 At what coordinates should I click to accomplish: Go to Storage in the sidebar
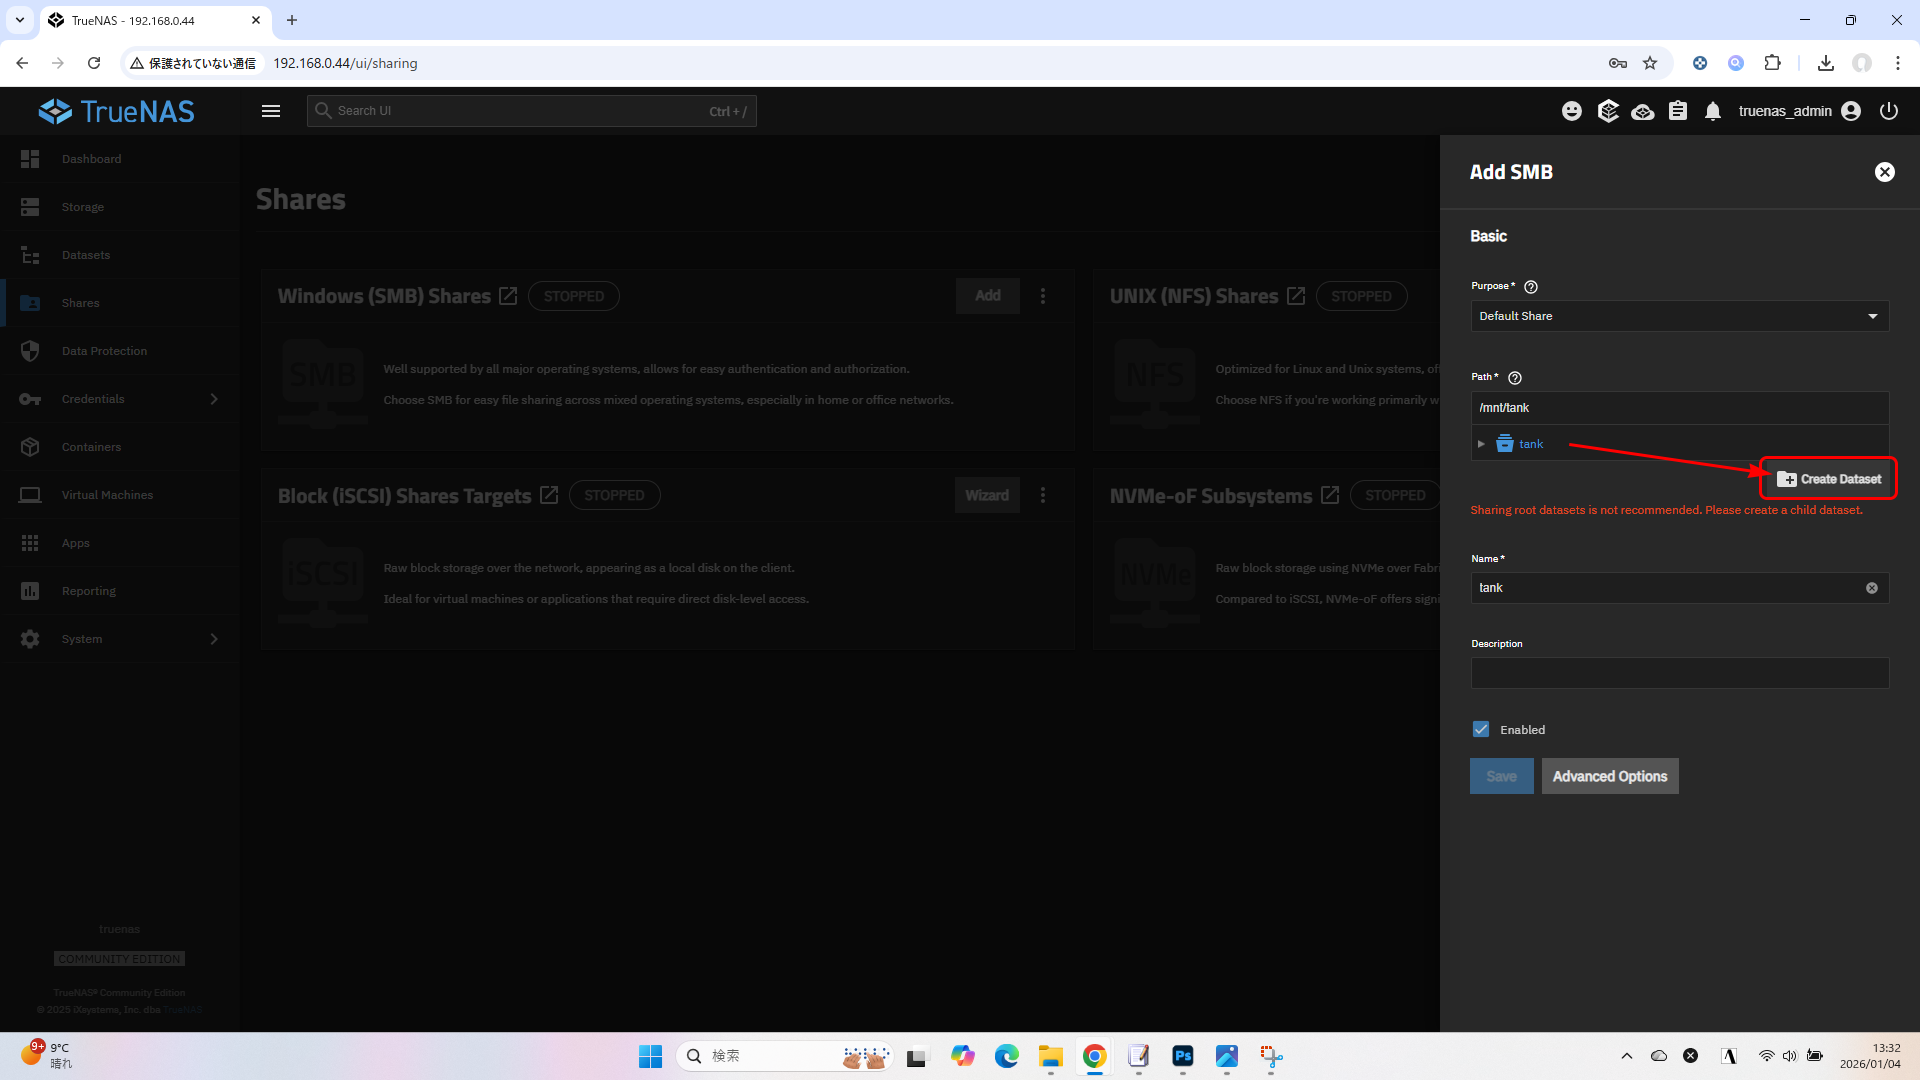pyautogui.click(x=82, y=207)
